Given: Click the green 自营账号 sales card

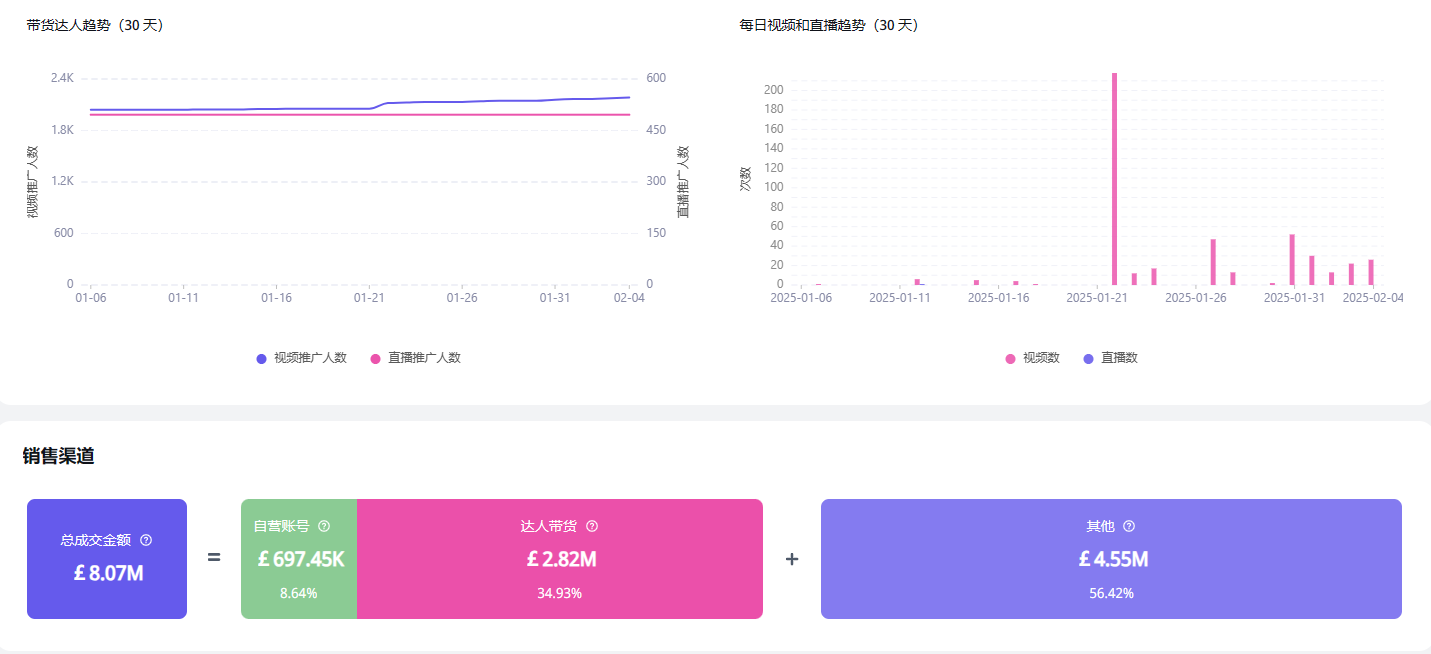Looking at the screenshot, I should tap(299, 558).
